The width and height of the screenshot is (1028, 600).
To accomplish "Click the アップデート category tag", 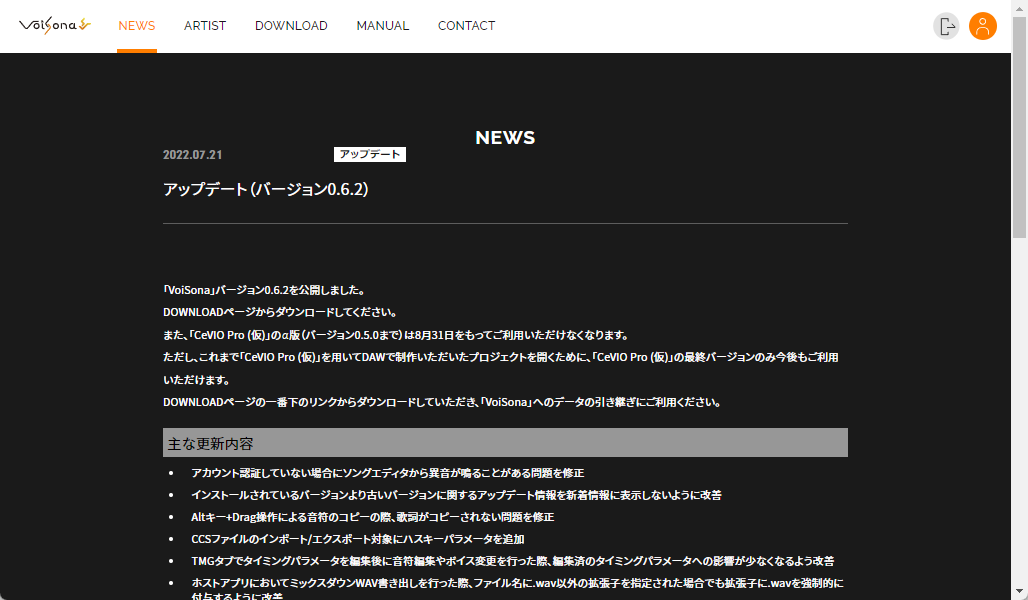I will 369,154.
